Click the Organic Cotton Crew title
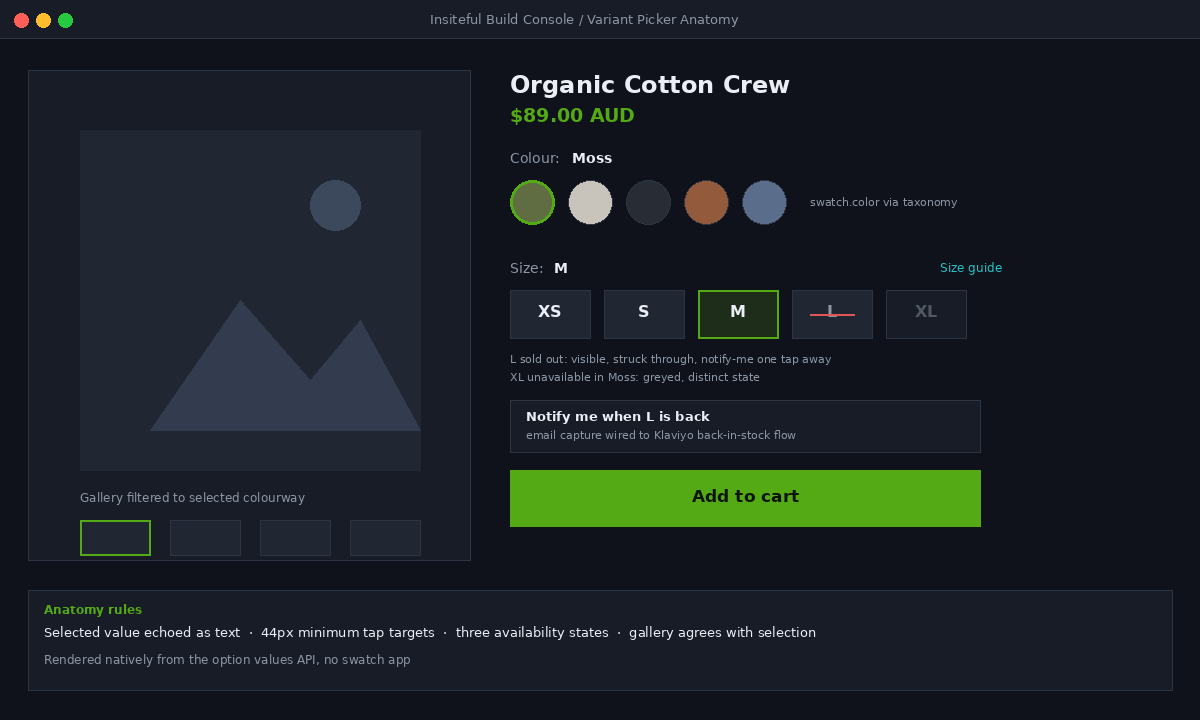The height and width of the screenshot is (720, 1200). (x=650, y=85)
